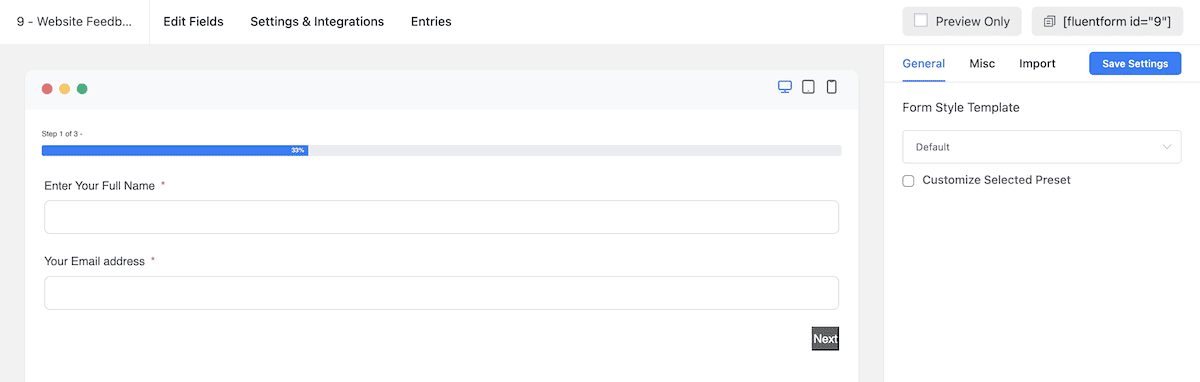Image resolution: width=1200 pixels, height=382 pixels.
Task: Click the yellow window dot
Action: point(64,88)
